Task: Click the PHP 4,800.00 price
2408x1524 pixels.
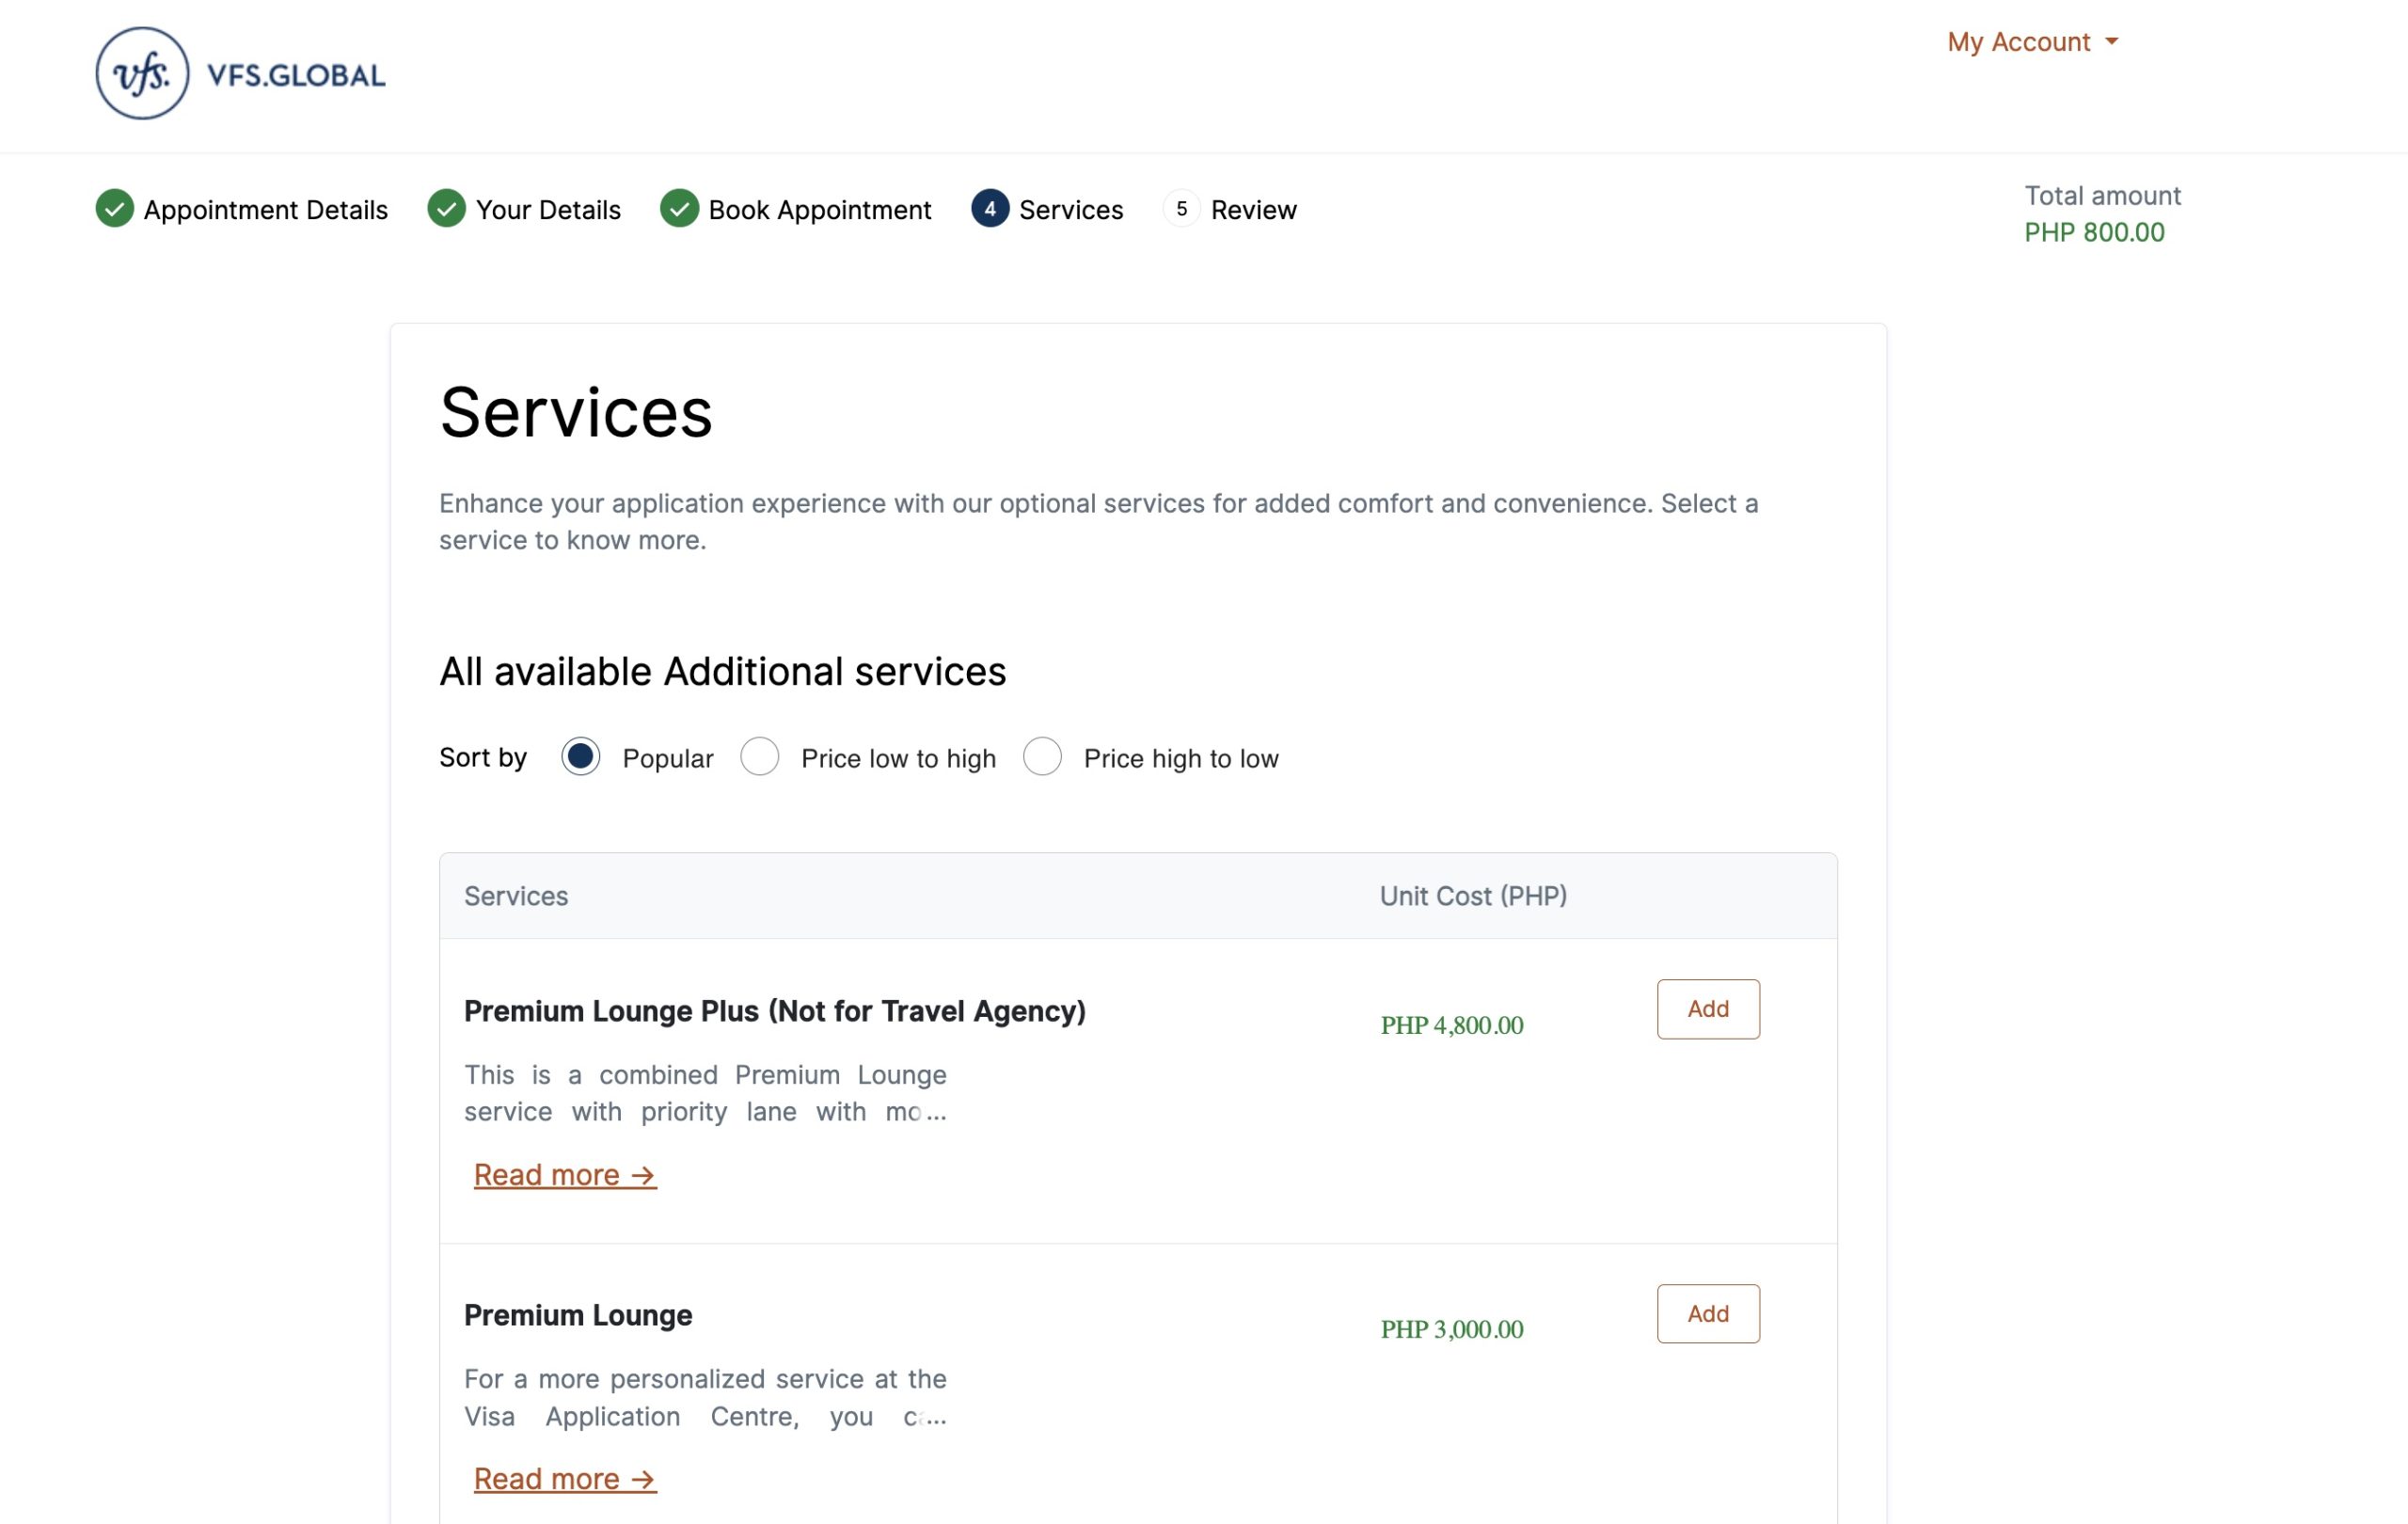Action: [x=1452, y=1025]
